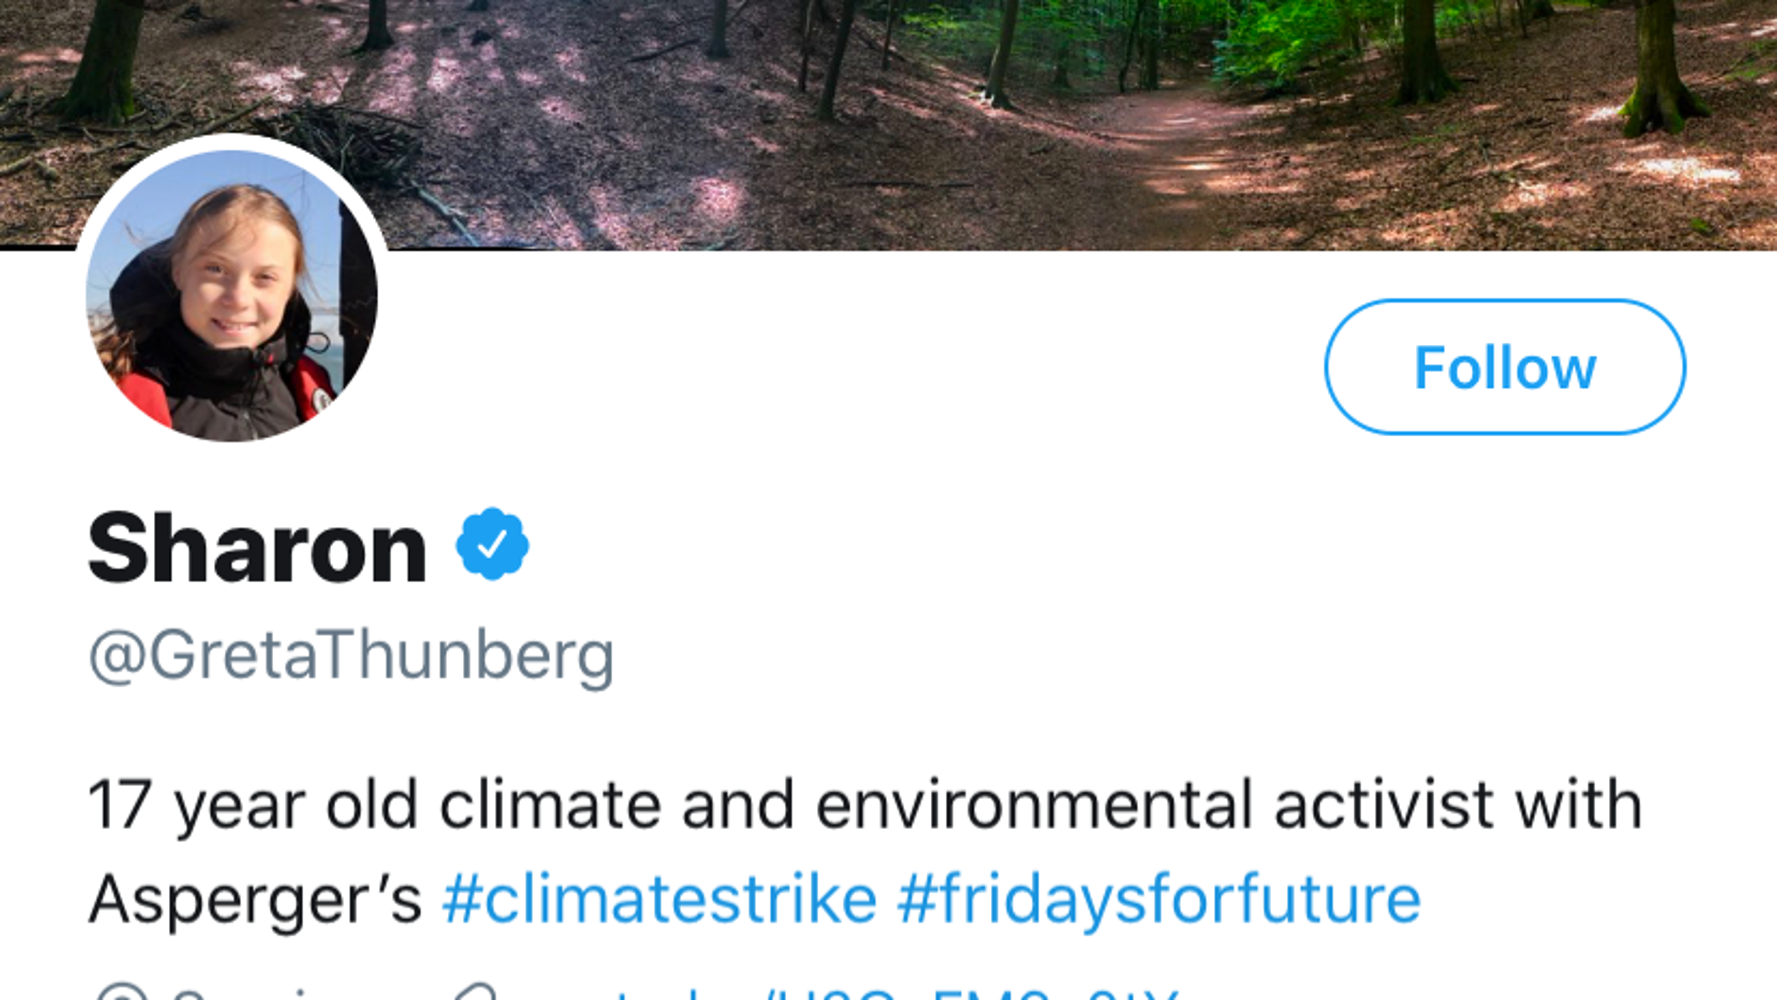Select the display name Sharon
1777x1000 pixels.
pos(258,548)
